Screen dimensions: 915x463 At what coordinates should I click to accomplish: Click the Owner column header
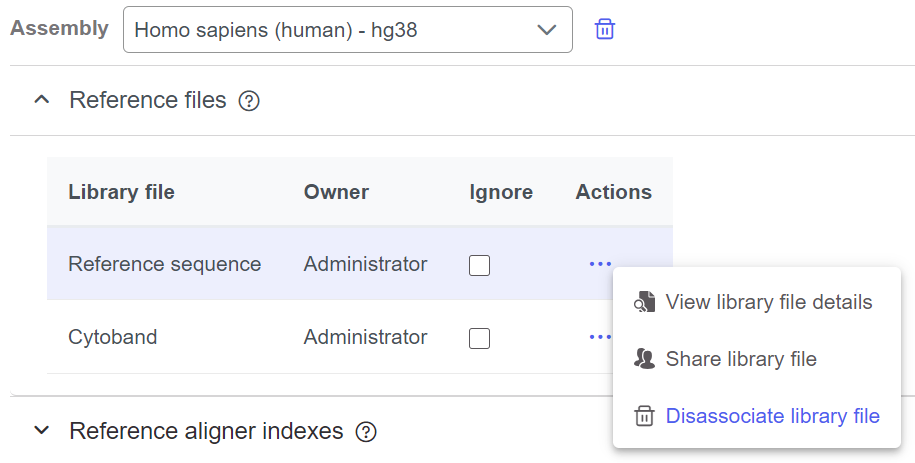pyautogui.click(x=336, y=192)
